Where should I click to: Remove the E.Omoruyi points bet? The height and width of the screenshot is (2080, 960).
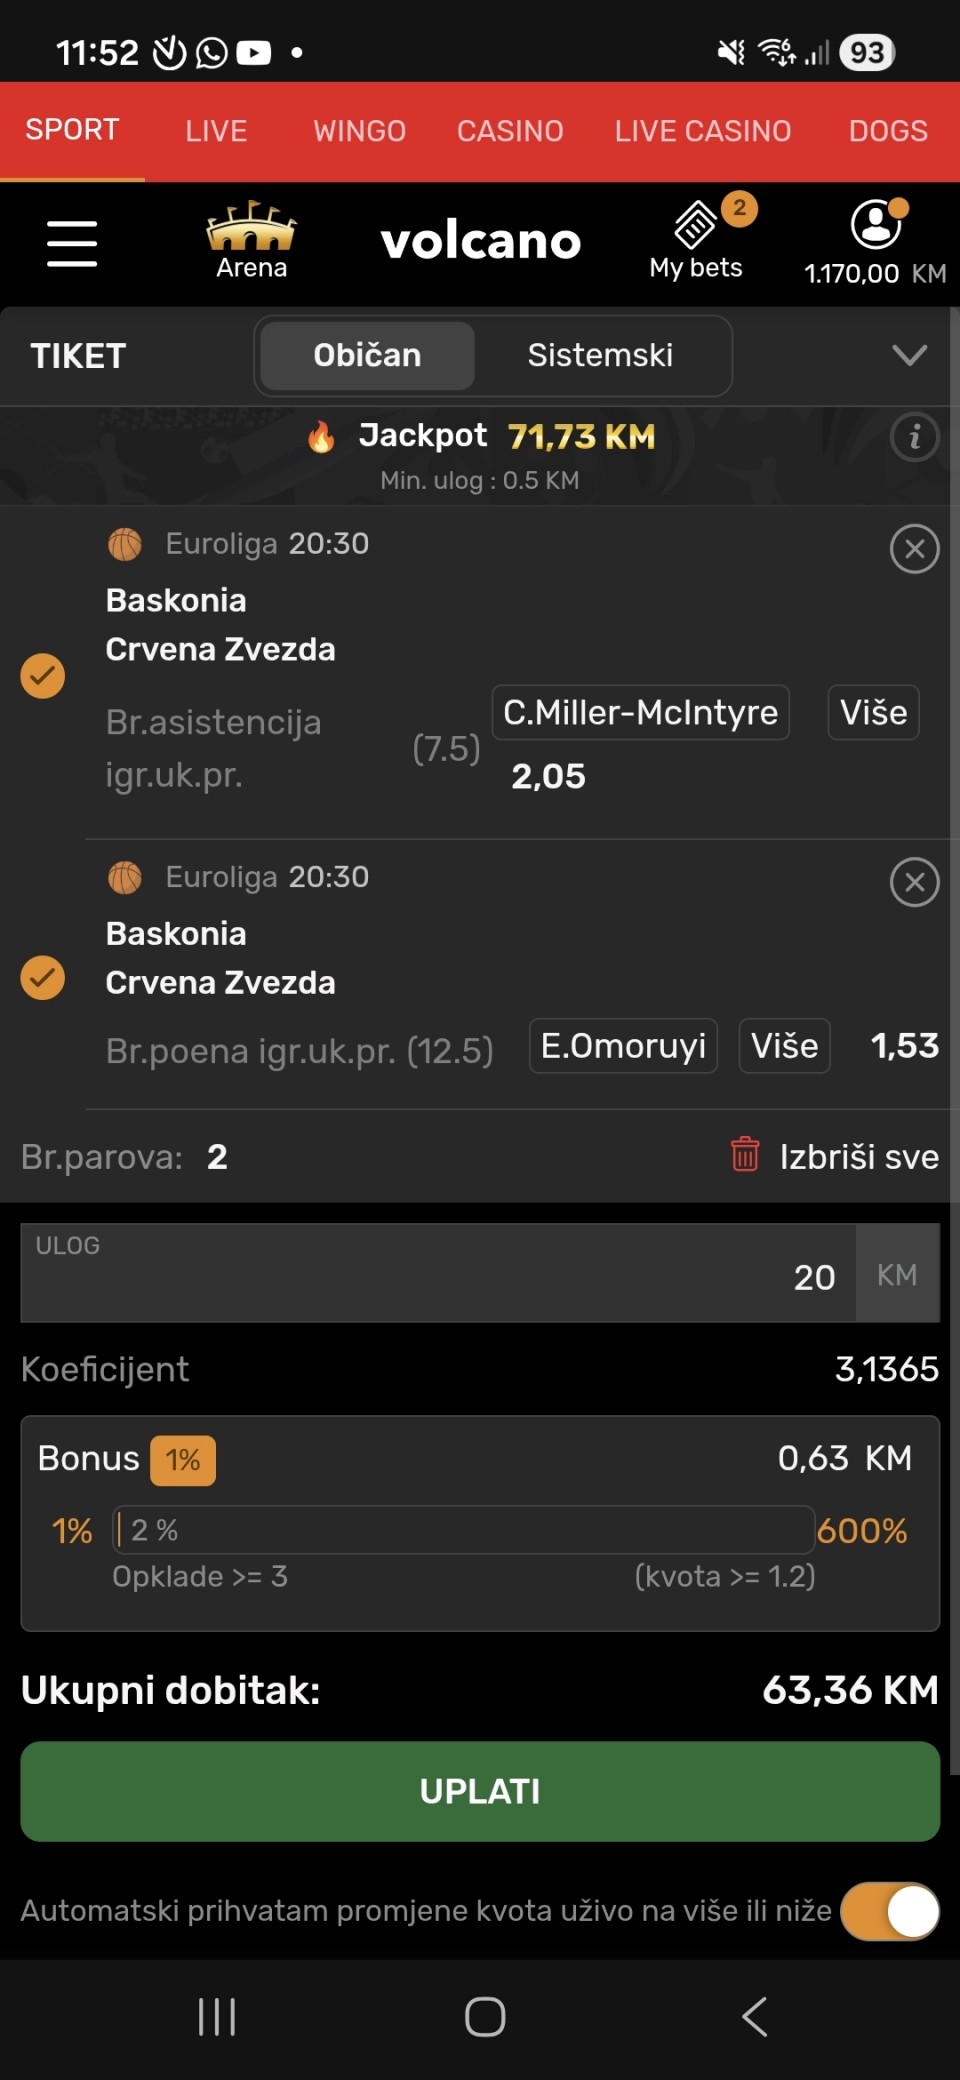point(914,882)
